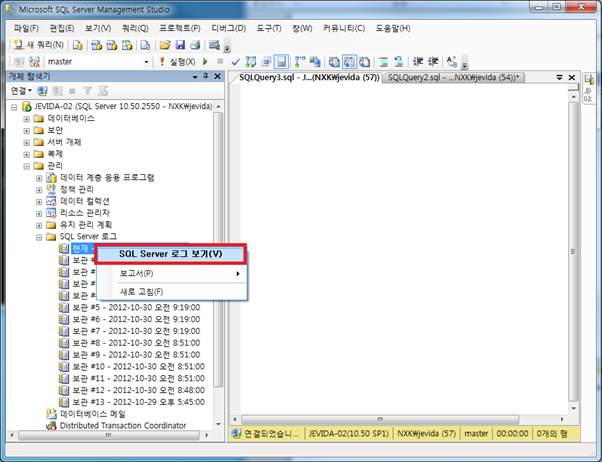
Task: Open the 보기(V) menu
Action: click(x=98, y=28)
